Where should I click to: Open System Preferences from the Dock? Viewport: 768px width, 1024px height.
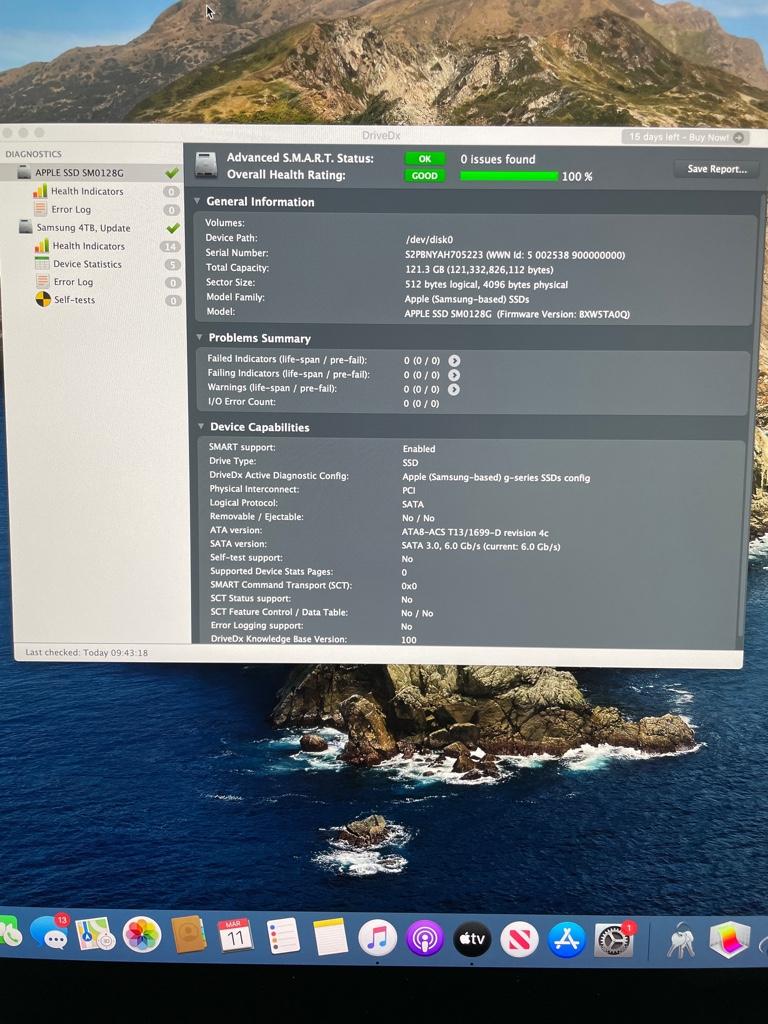pyautogui.click(x=615, y=940)
